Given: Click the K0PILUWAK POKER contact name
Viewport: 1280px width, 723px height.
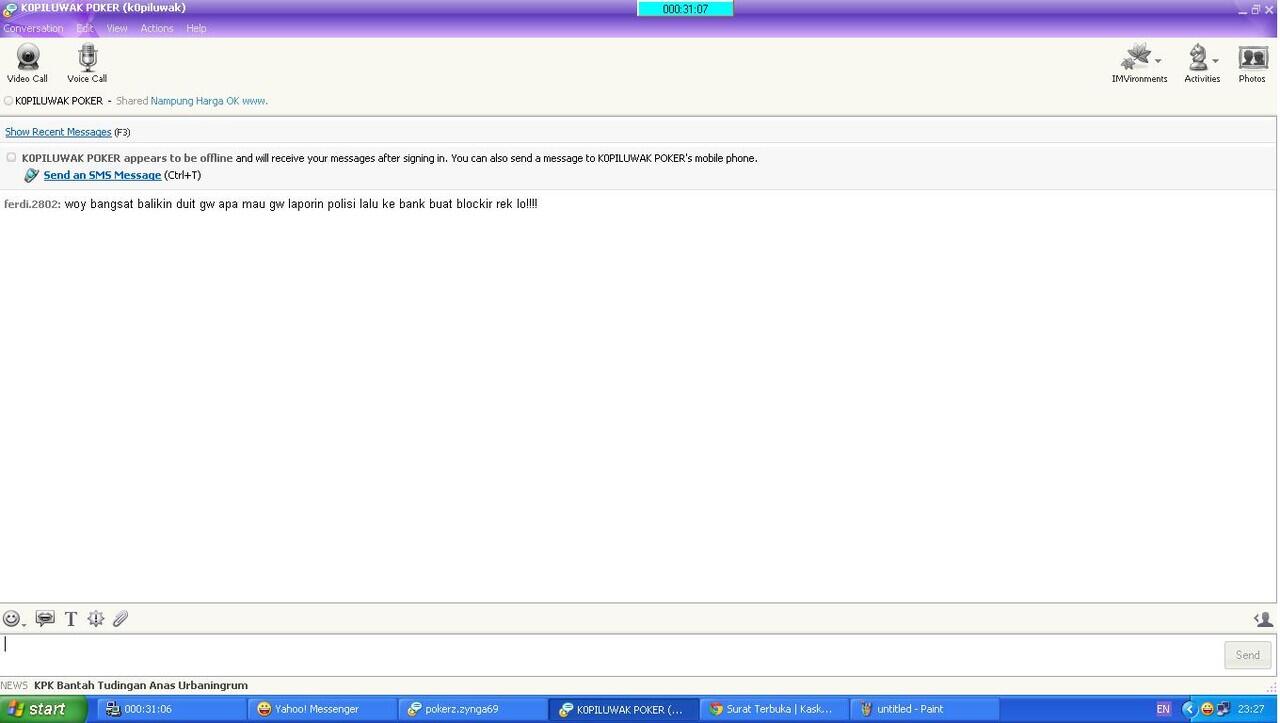Looking at the screenshot, I should 59,101.
